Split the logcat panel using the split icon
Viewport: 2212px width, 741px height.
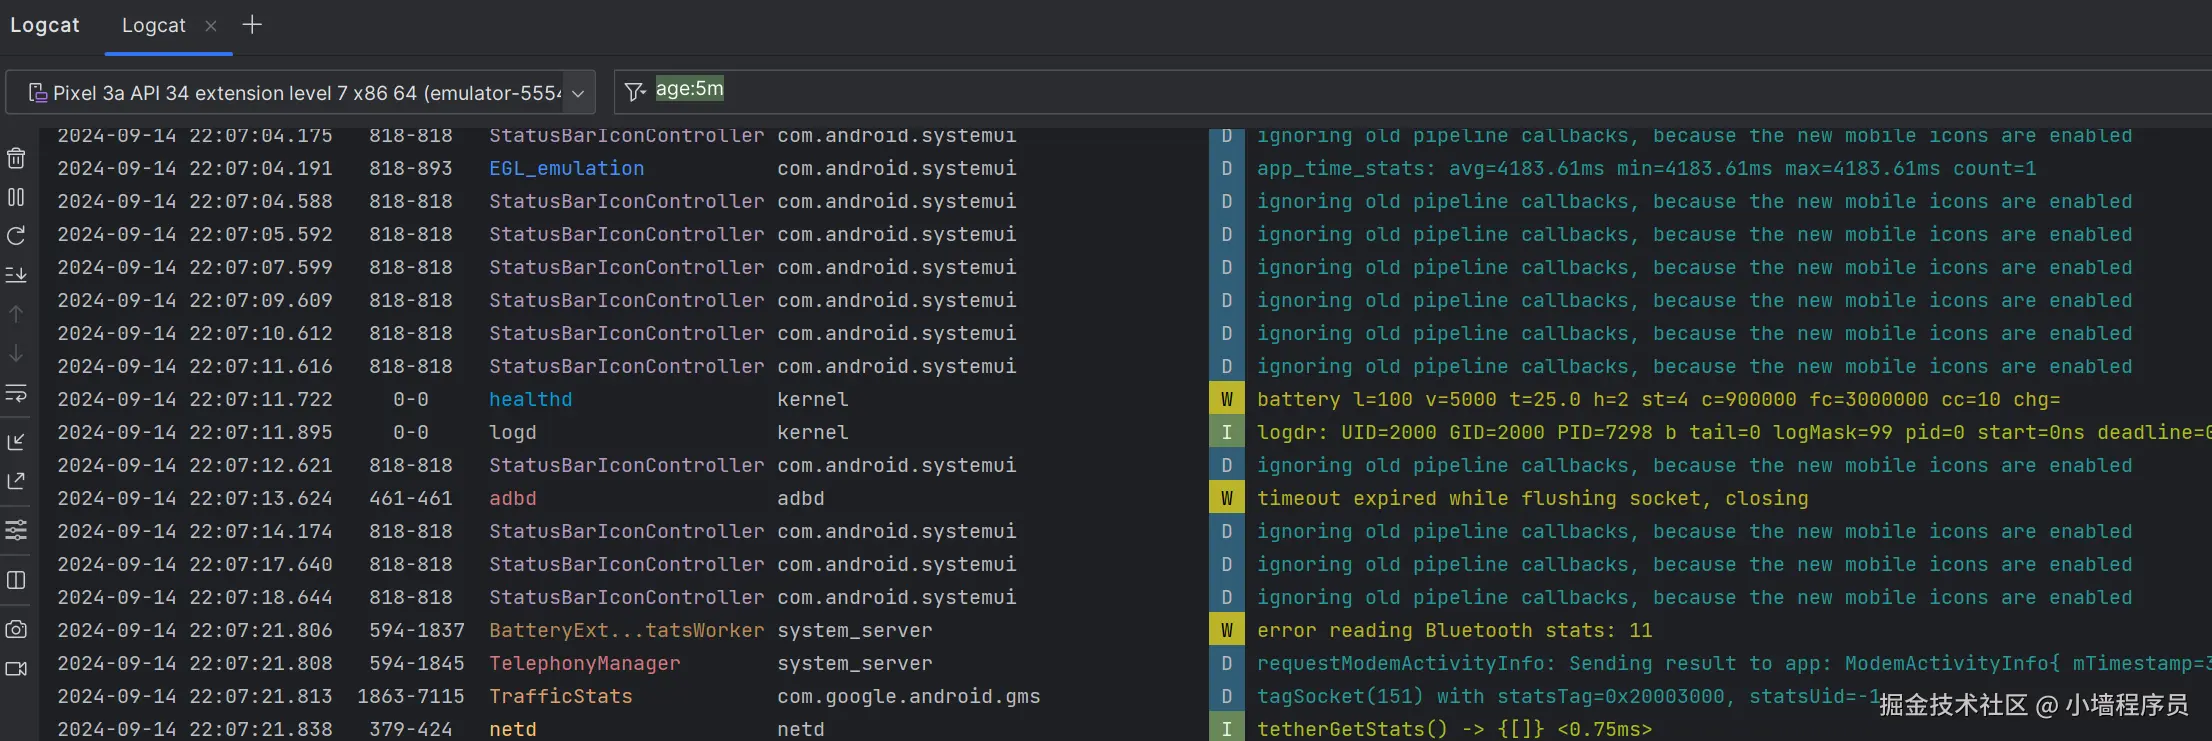[16, 580]
